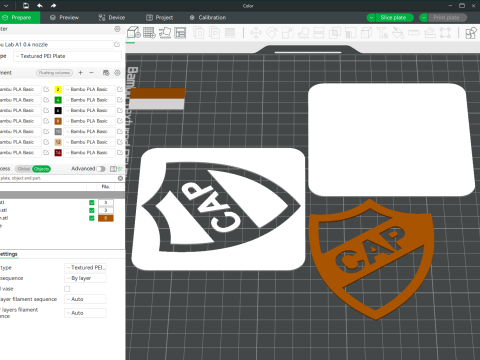Open the Preview tab
The height and width of the screenshot is (360, 480).
pos(64,18)
